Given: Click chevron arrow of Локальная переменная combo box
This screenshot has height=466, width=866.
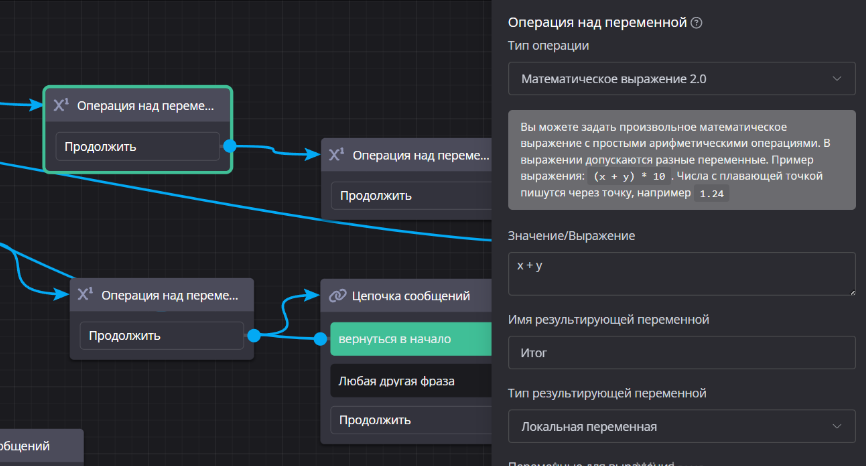Looking at the screenshot, I should tap(837, 426).
